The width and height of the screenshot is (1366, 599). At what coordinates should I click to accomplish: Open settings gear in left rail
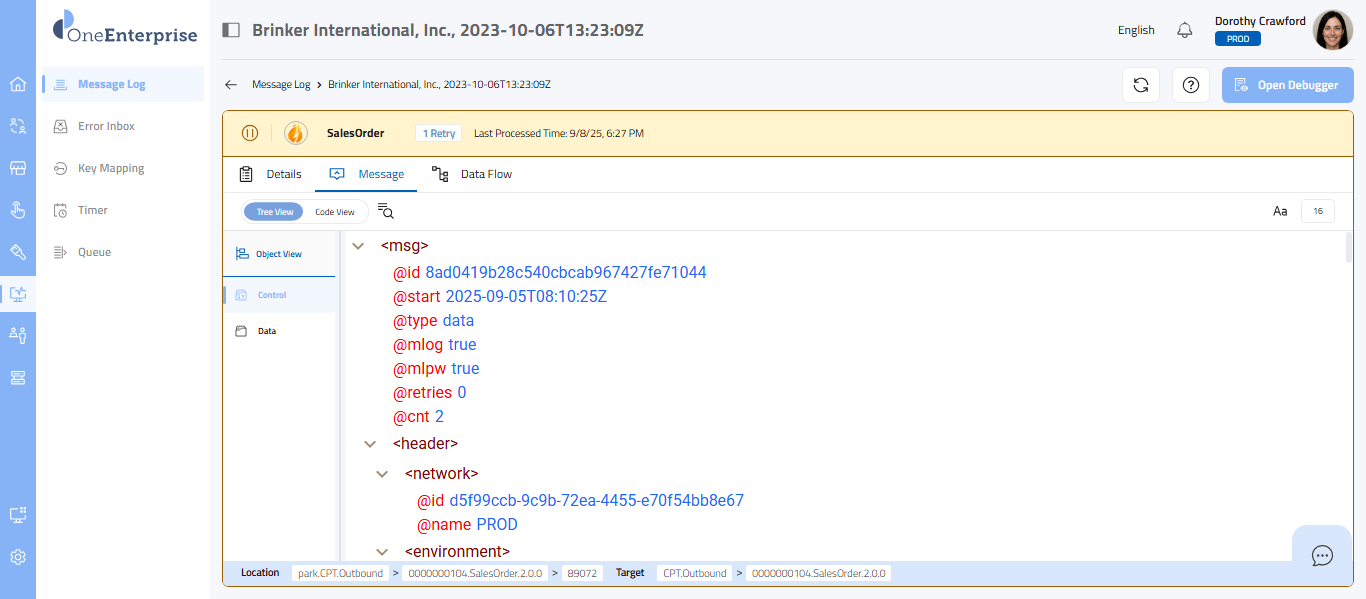point(18,557)
